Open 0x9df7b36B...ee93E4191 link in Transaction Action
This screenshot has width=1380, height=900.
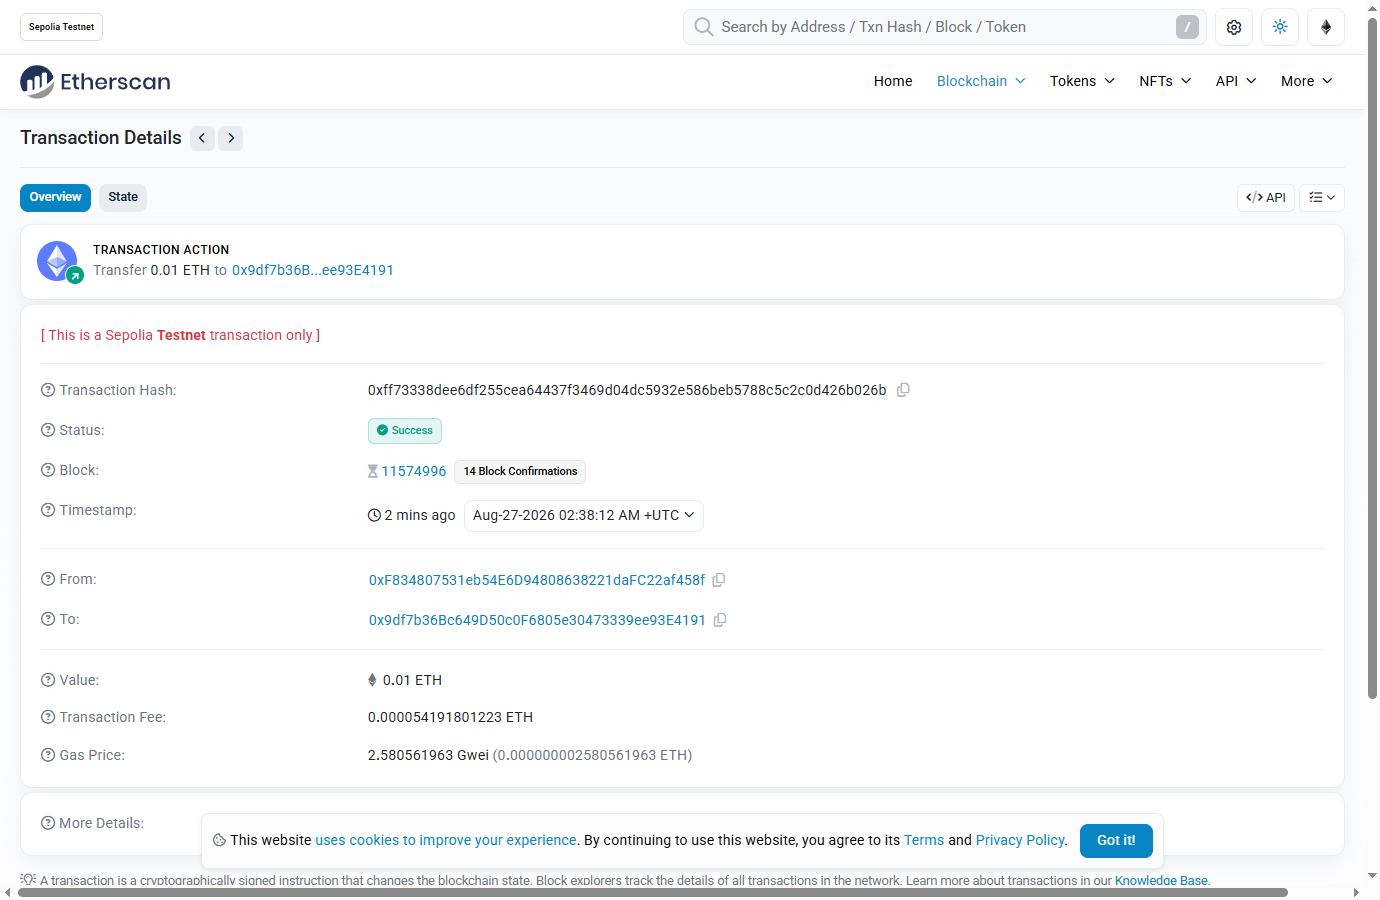(313, 270)
